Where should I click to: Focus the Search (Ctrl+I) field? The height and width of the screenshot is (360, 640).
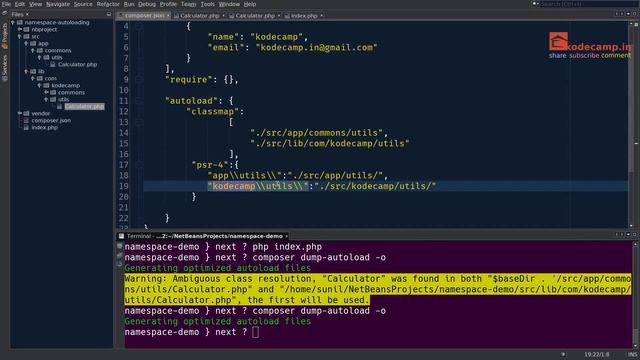click(589, 4)
